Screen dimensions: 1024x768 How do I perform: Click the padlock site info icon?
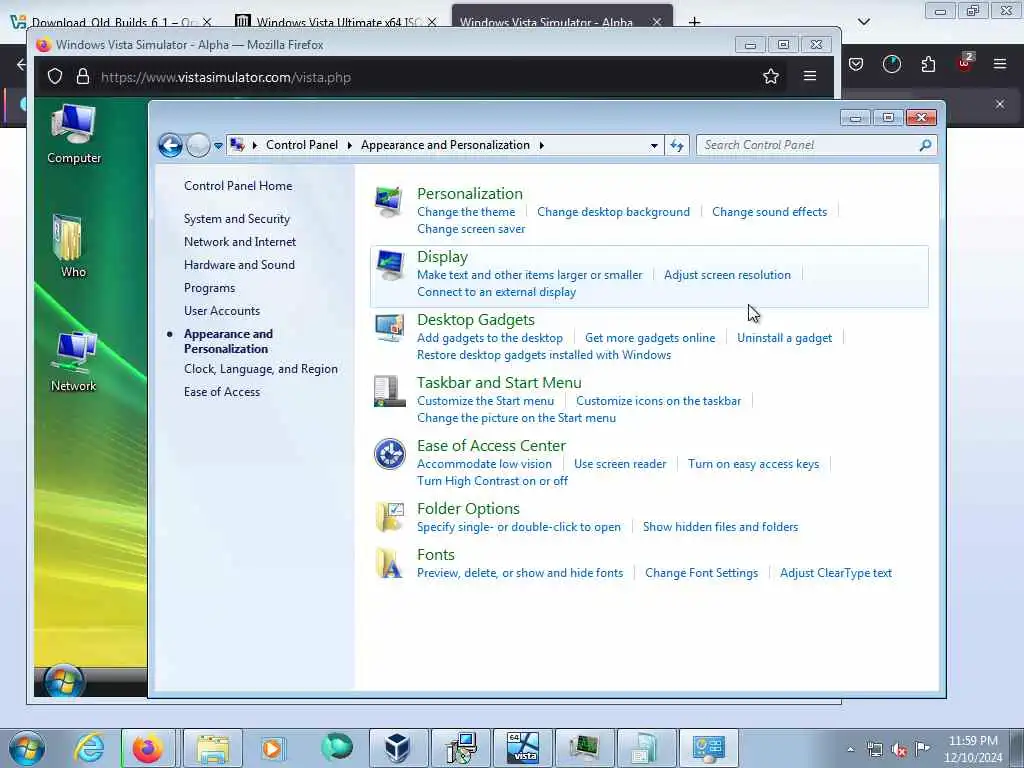click(x=82, y=76)
